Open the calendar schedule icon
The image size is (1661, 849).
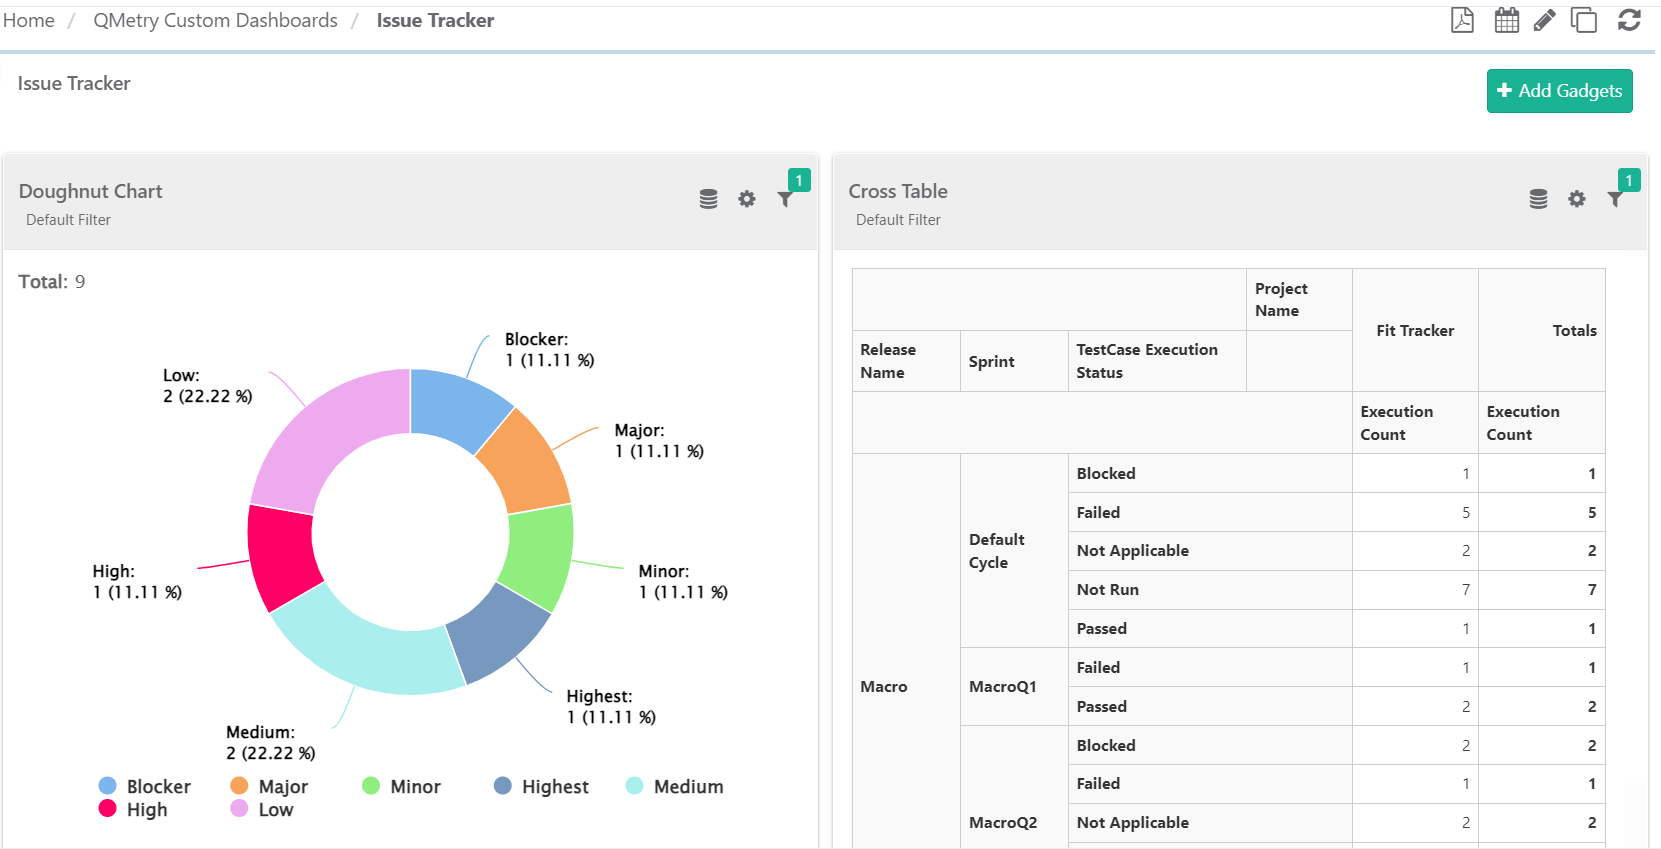coord(1506,20)
